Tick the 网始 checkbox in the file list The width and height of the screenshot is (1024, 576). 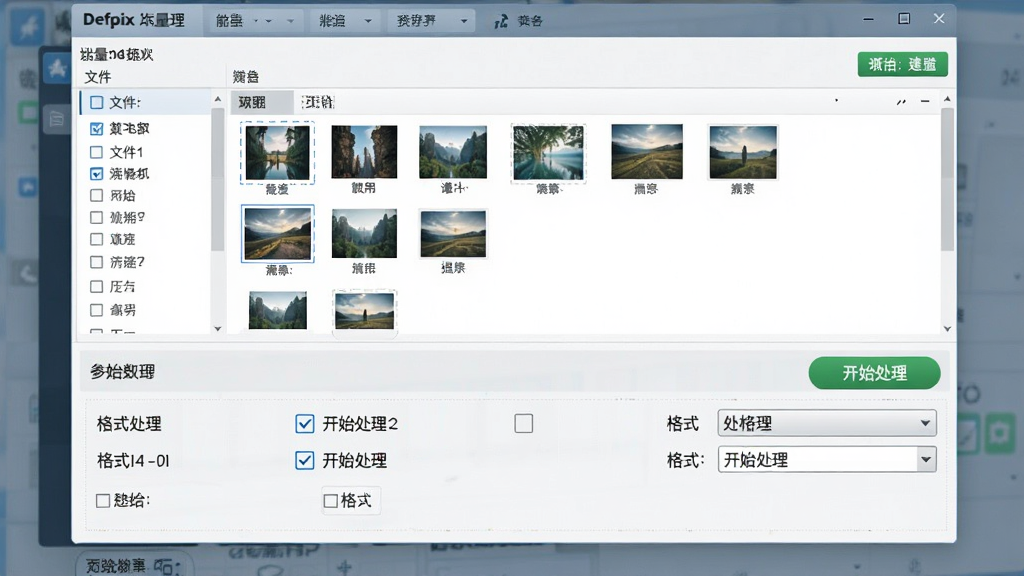pos(97,195)
